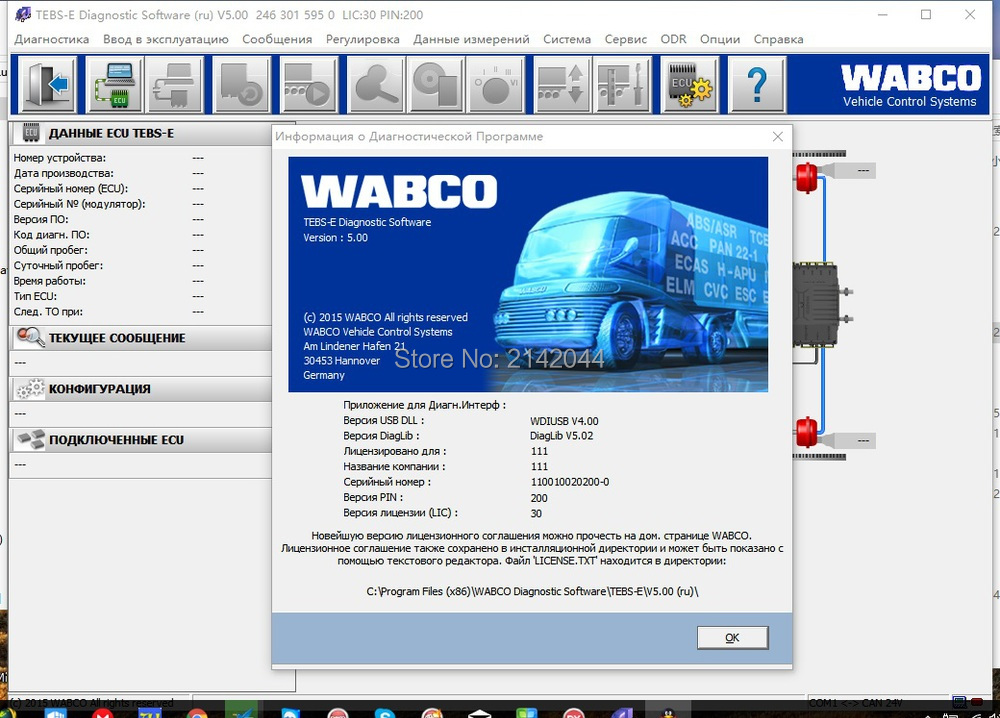
Task: Click the ПОДКЛЮЧЕННЫЕ ECU panel header
Action: click(x=116, y=440)
